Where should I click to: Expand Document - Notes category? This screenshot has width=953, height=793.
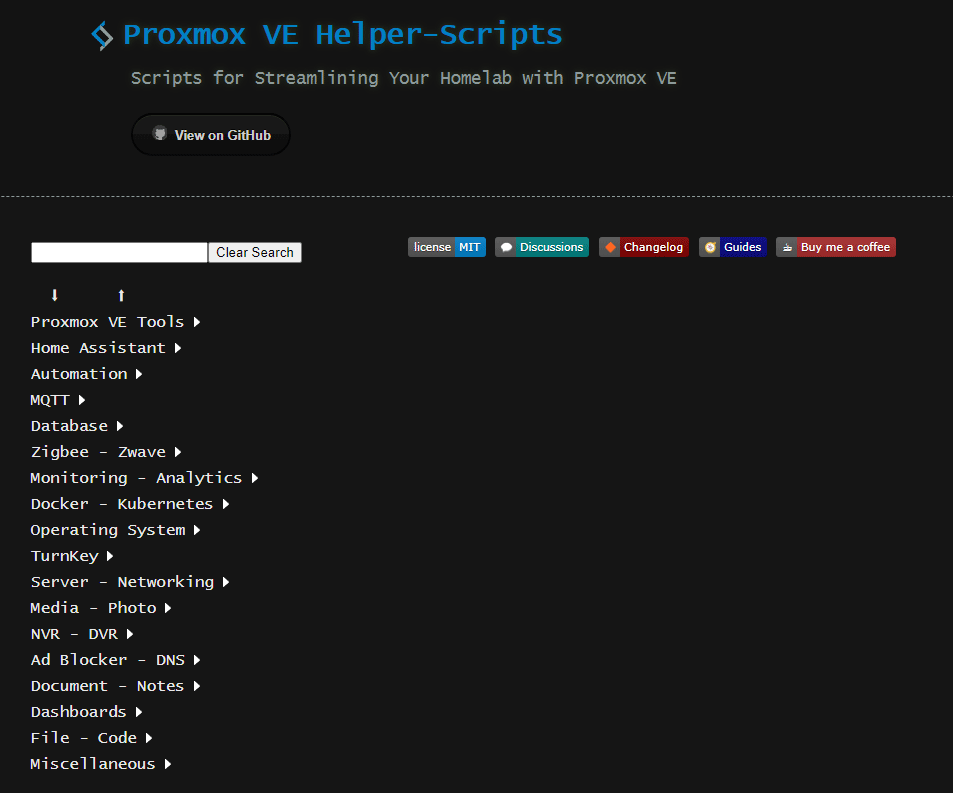point(115,687)
